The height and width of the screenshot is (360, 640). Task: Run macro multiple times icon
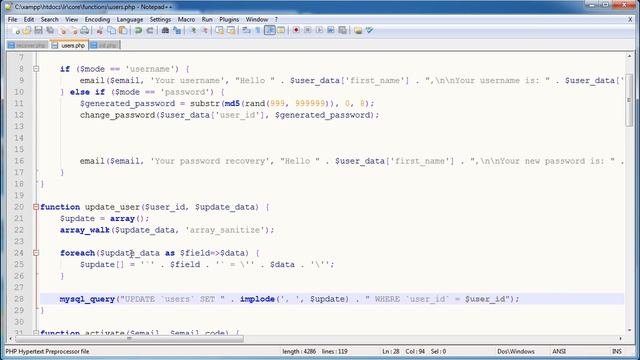(x=331, y=31)
